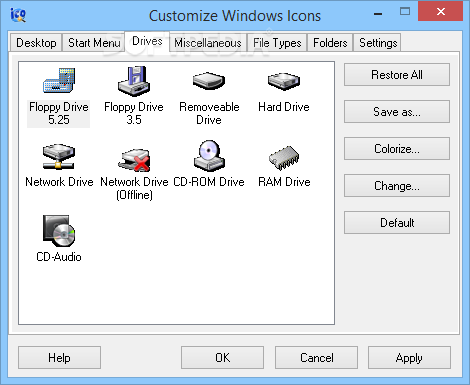Screen dimensions: 470x385
Task: Open Help
Action: [x=59, y=358]
